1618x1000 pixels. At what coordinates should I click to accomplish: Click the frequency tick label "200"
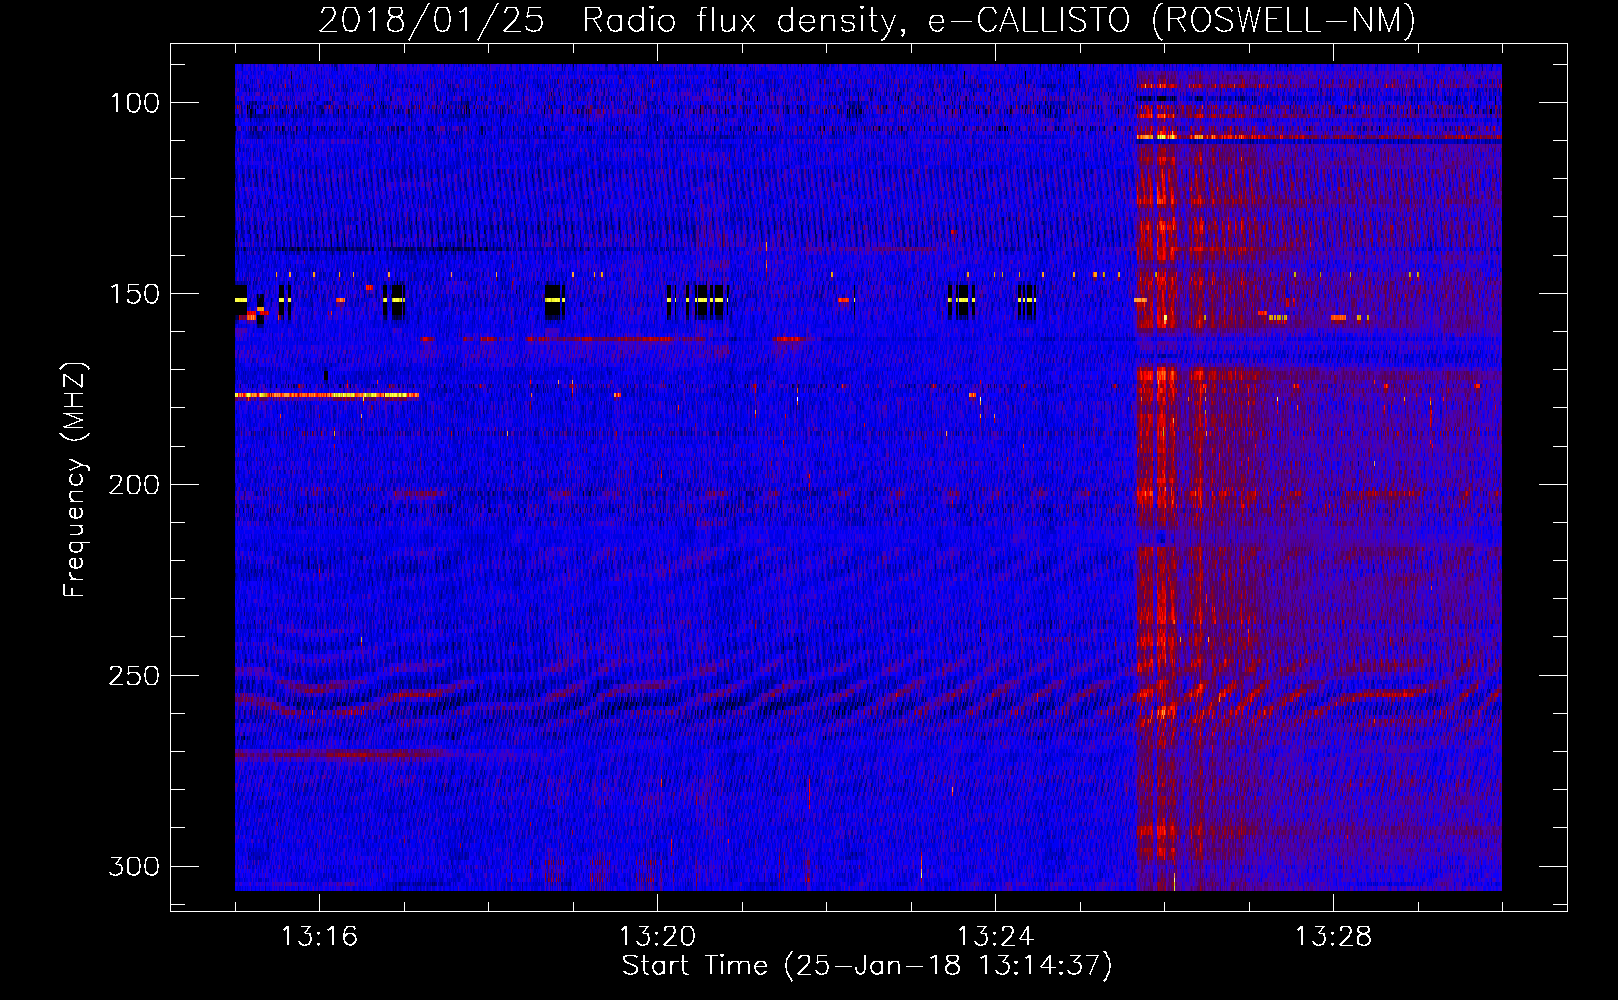[134, 485]
